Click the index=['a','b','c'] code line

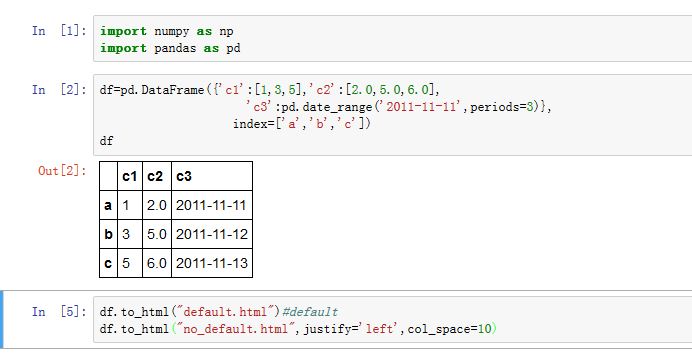click(302, 124)
